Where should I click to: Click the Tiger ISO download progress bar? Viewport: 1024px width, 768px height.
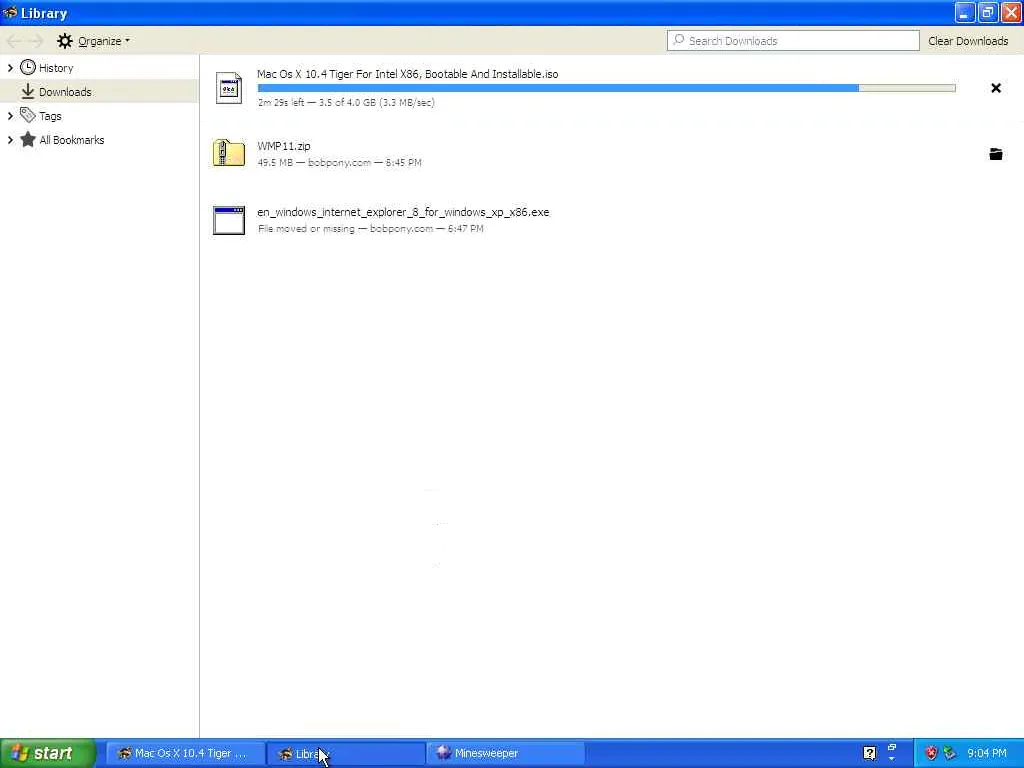pos(606,88)
